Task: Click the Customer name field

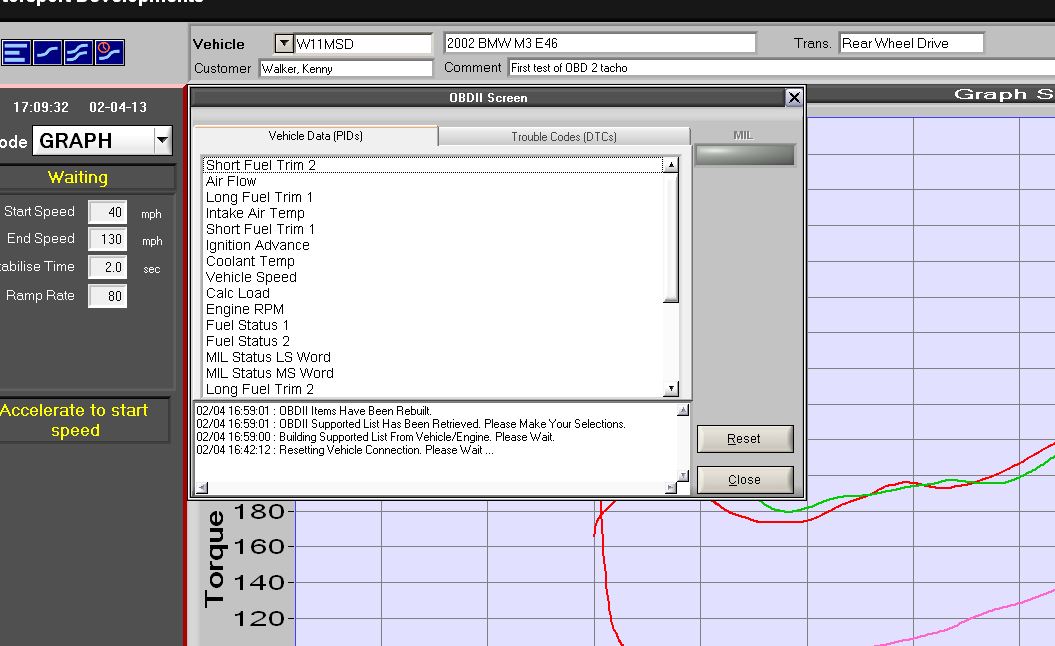Action: (345, 69)
